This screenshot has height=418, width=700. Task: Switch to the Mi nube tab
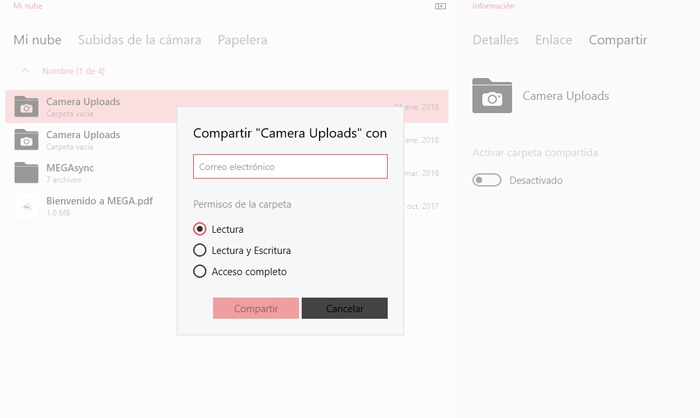click(38, 40)
